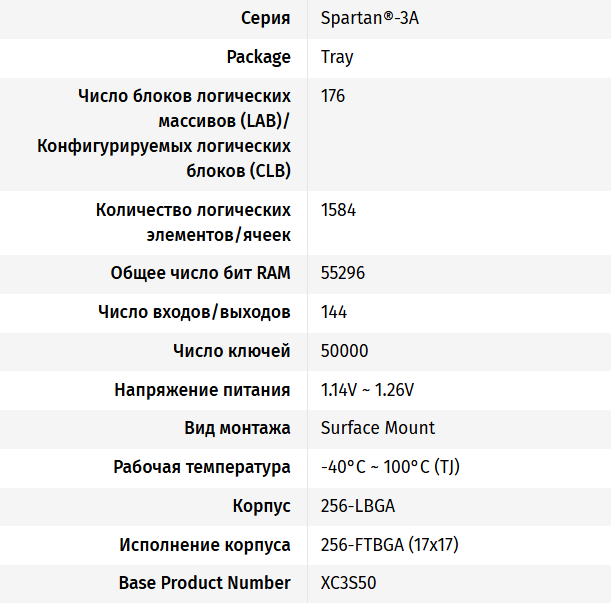Click the Surface Mount value
Image resolution: width=611 pixels, height=603 pixels.
377,428
